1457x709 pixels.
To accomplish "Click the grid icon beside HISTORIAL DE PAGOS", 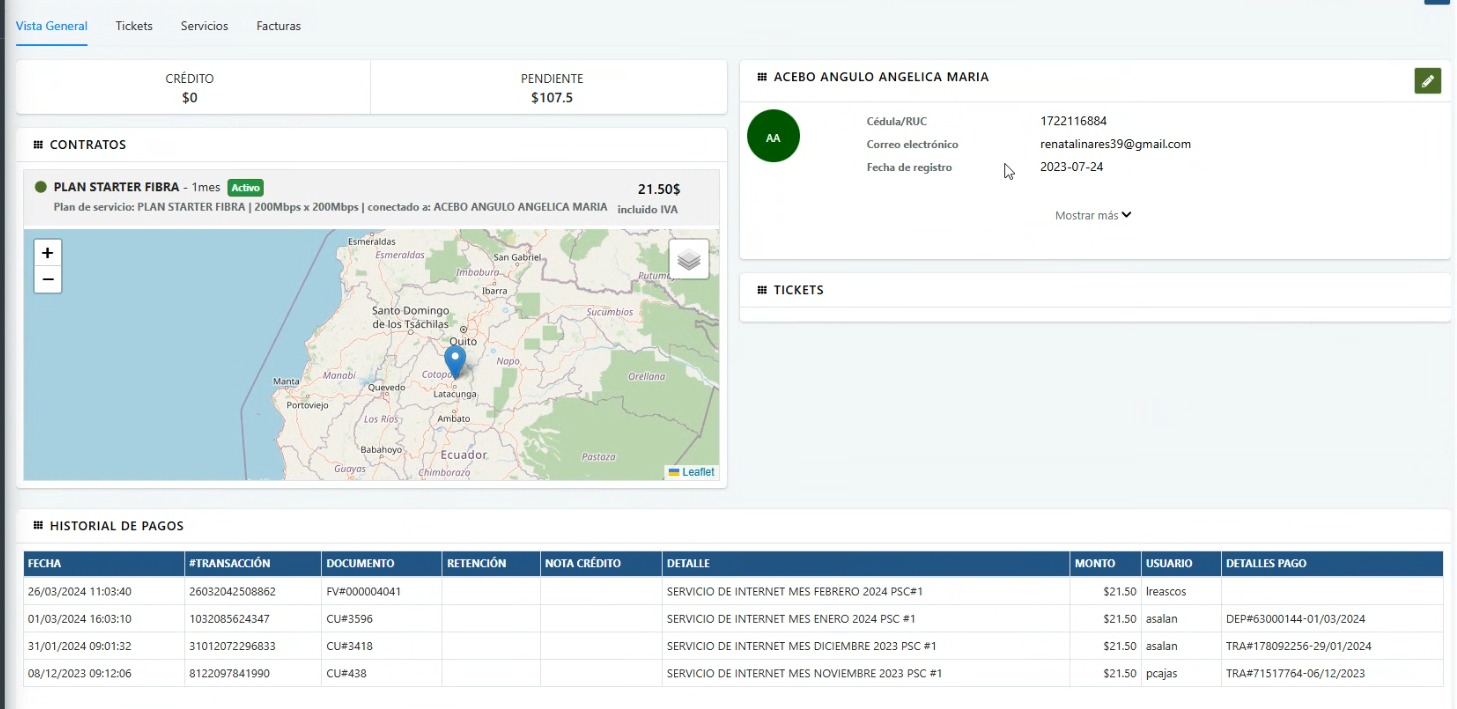I will (x=38, y=526).
